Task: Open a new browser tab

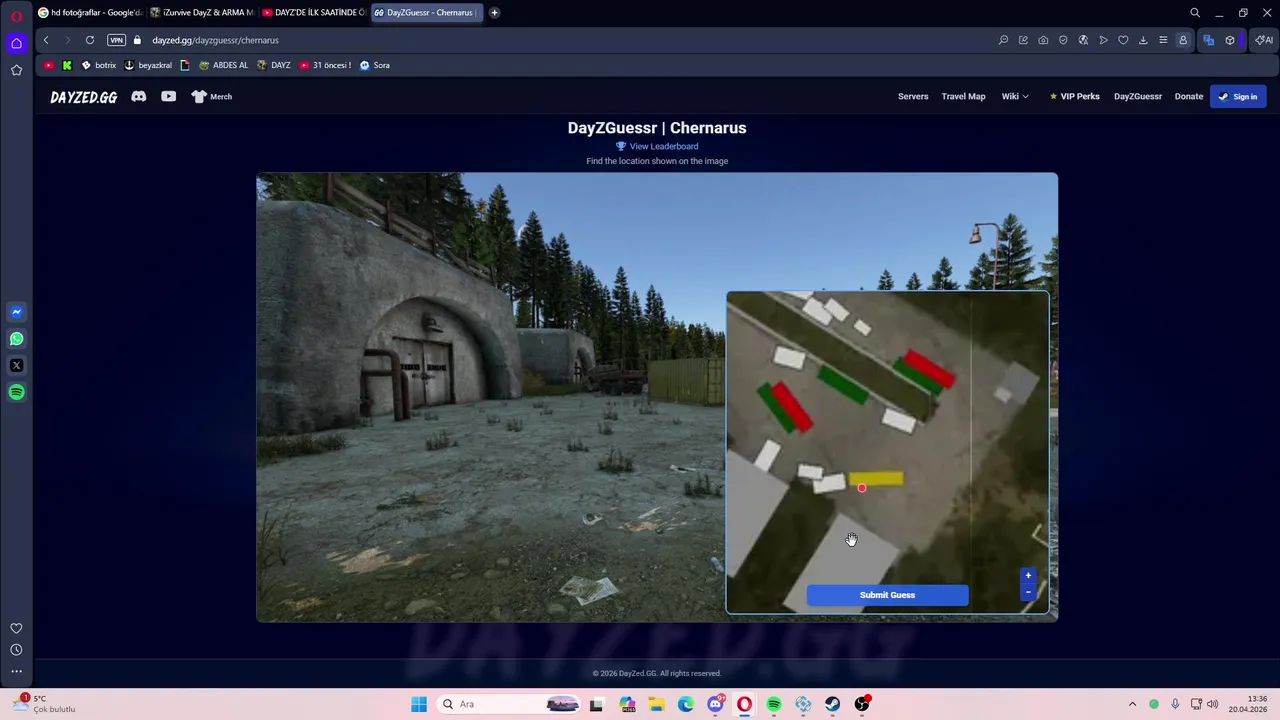Action: 494,12
